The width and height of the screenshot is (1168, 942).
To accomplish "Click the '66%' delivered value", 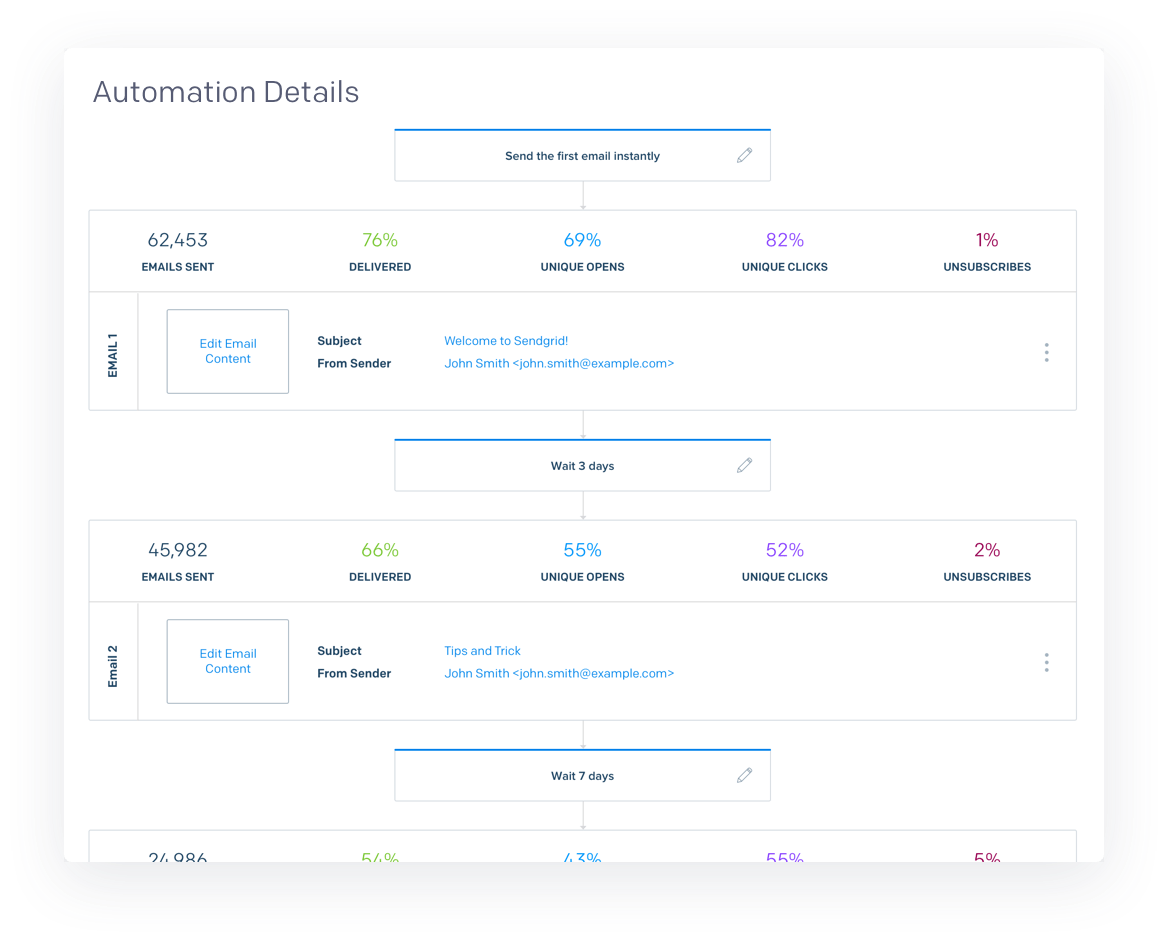I will (x=380, y=550).
